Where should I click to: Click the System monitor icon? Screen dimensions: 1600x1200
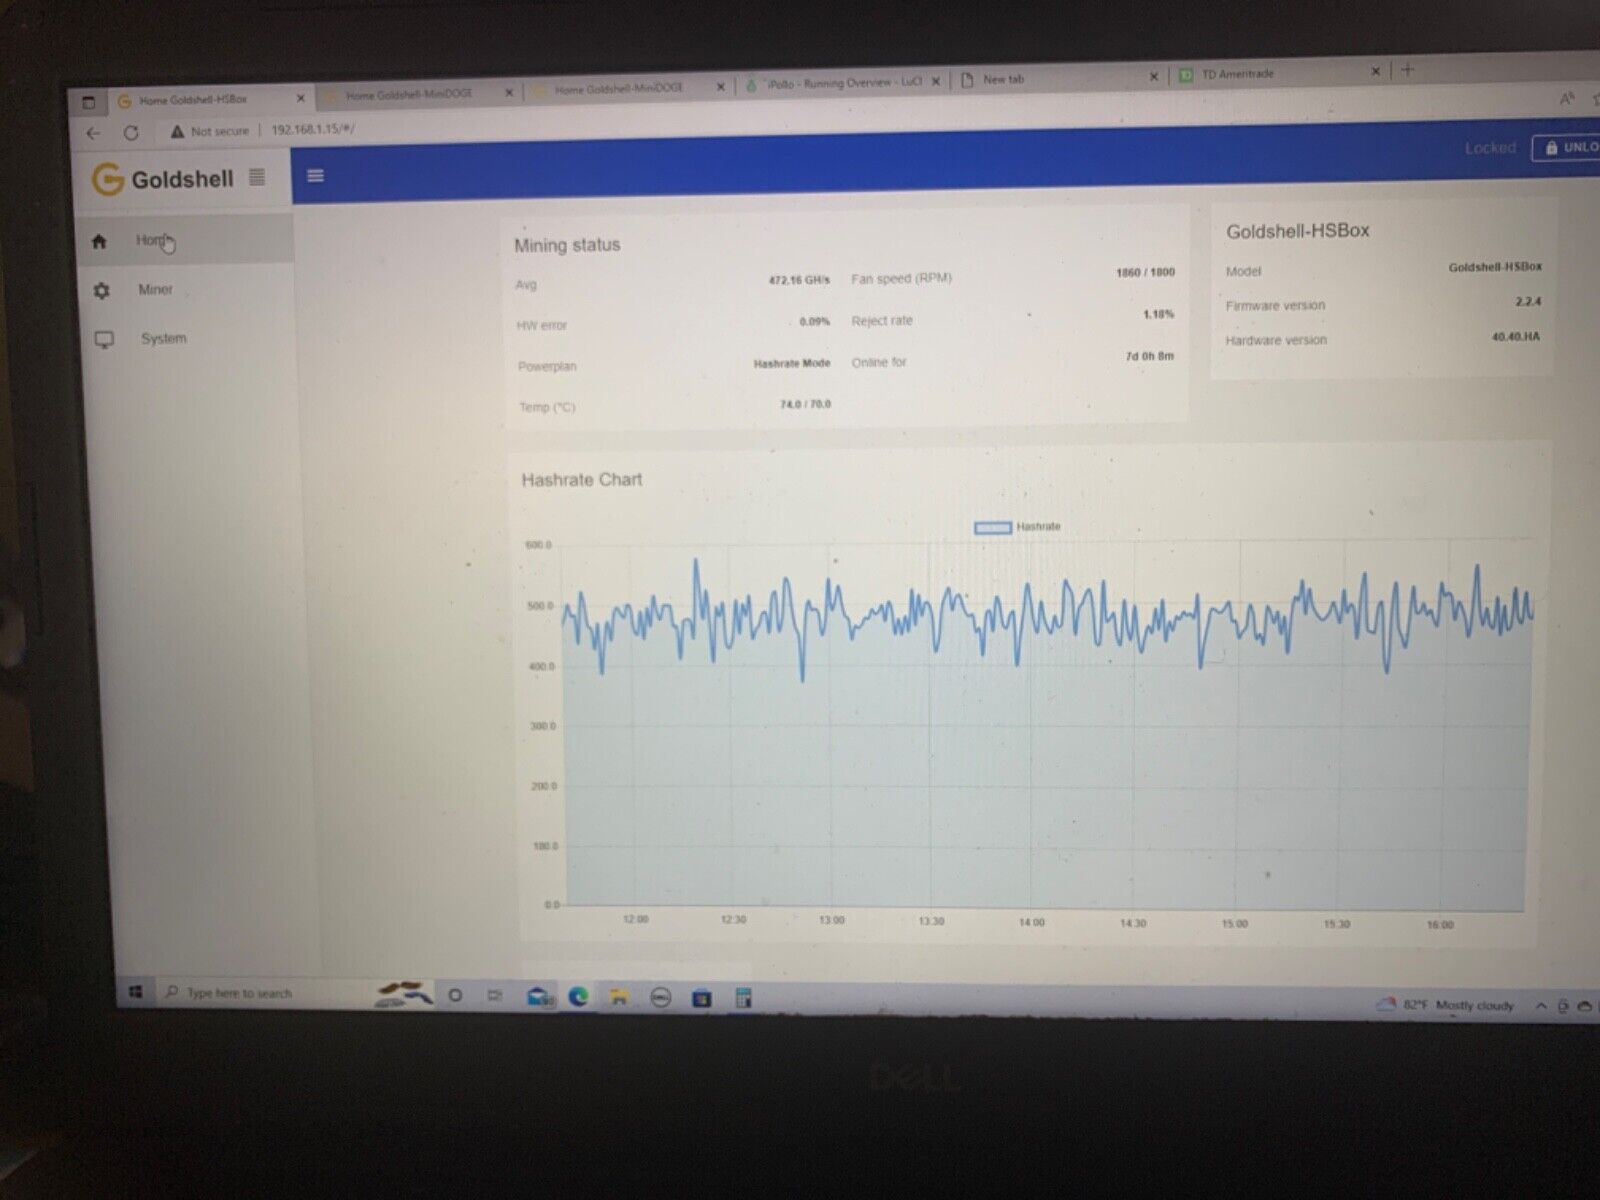click(104, 340)
